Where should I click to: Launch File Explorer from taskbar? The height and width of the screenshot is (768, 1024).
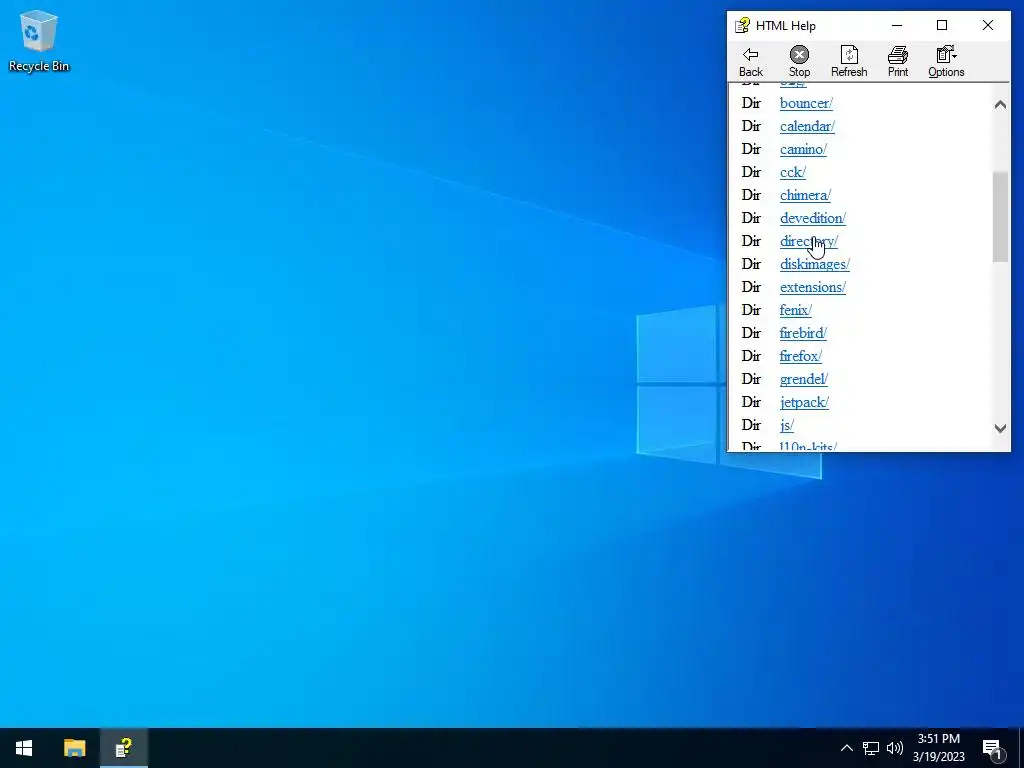point(74,748)
